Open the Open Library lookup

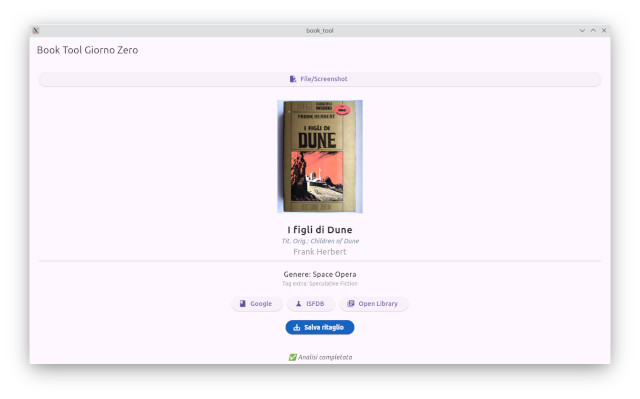[373, 304]
